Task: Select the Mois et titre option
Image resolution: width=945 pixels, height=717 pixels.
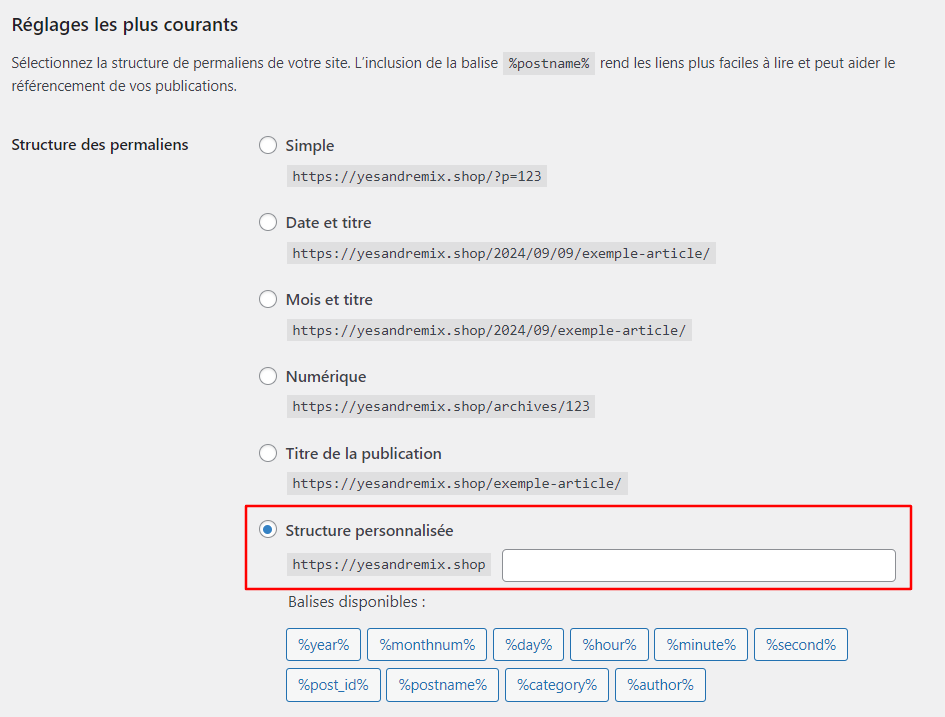Action: [x=267, y=298]
